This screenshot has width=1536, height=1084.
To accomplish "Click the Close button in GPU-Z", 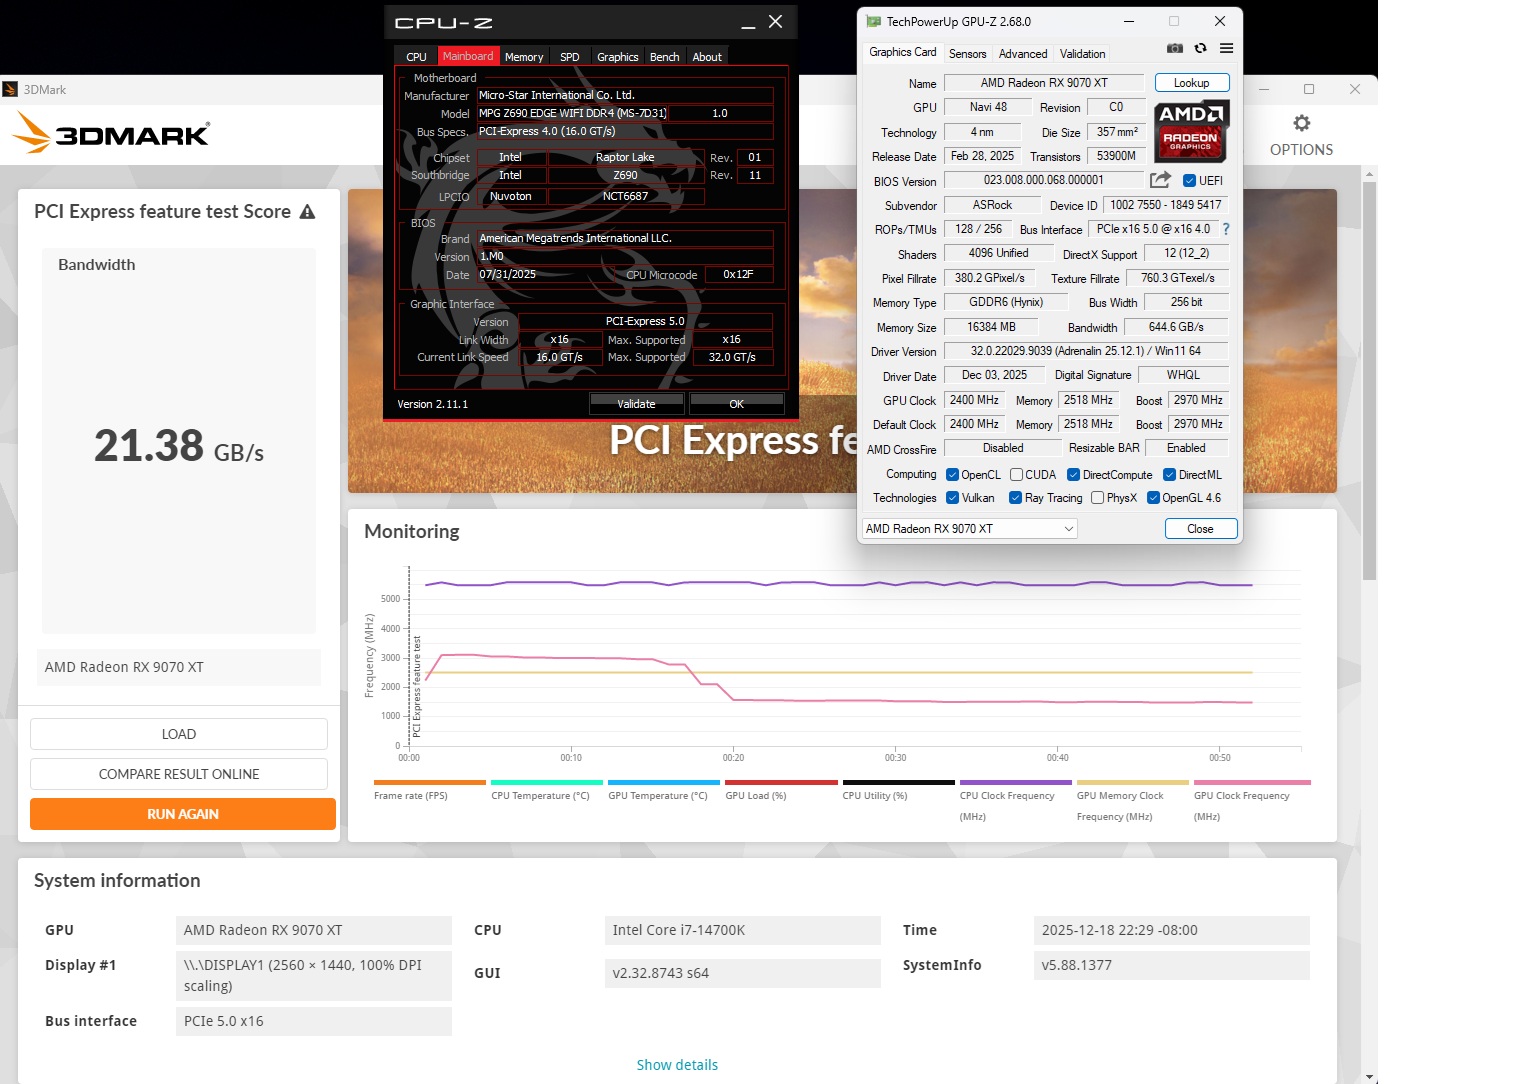I will pos(1201,529).
